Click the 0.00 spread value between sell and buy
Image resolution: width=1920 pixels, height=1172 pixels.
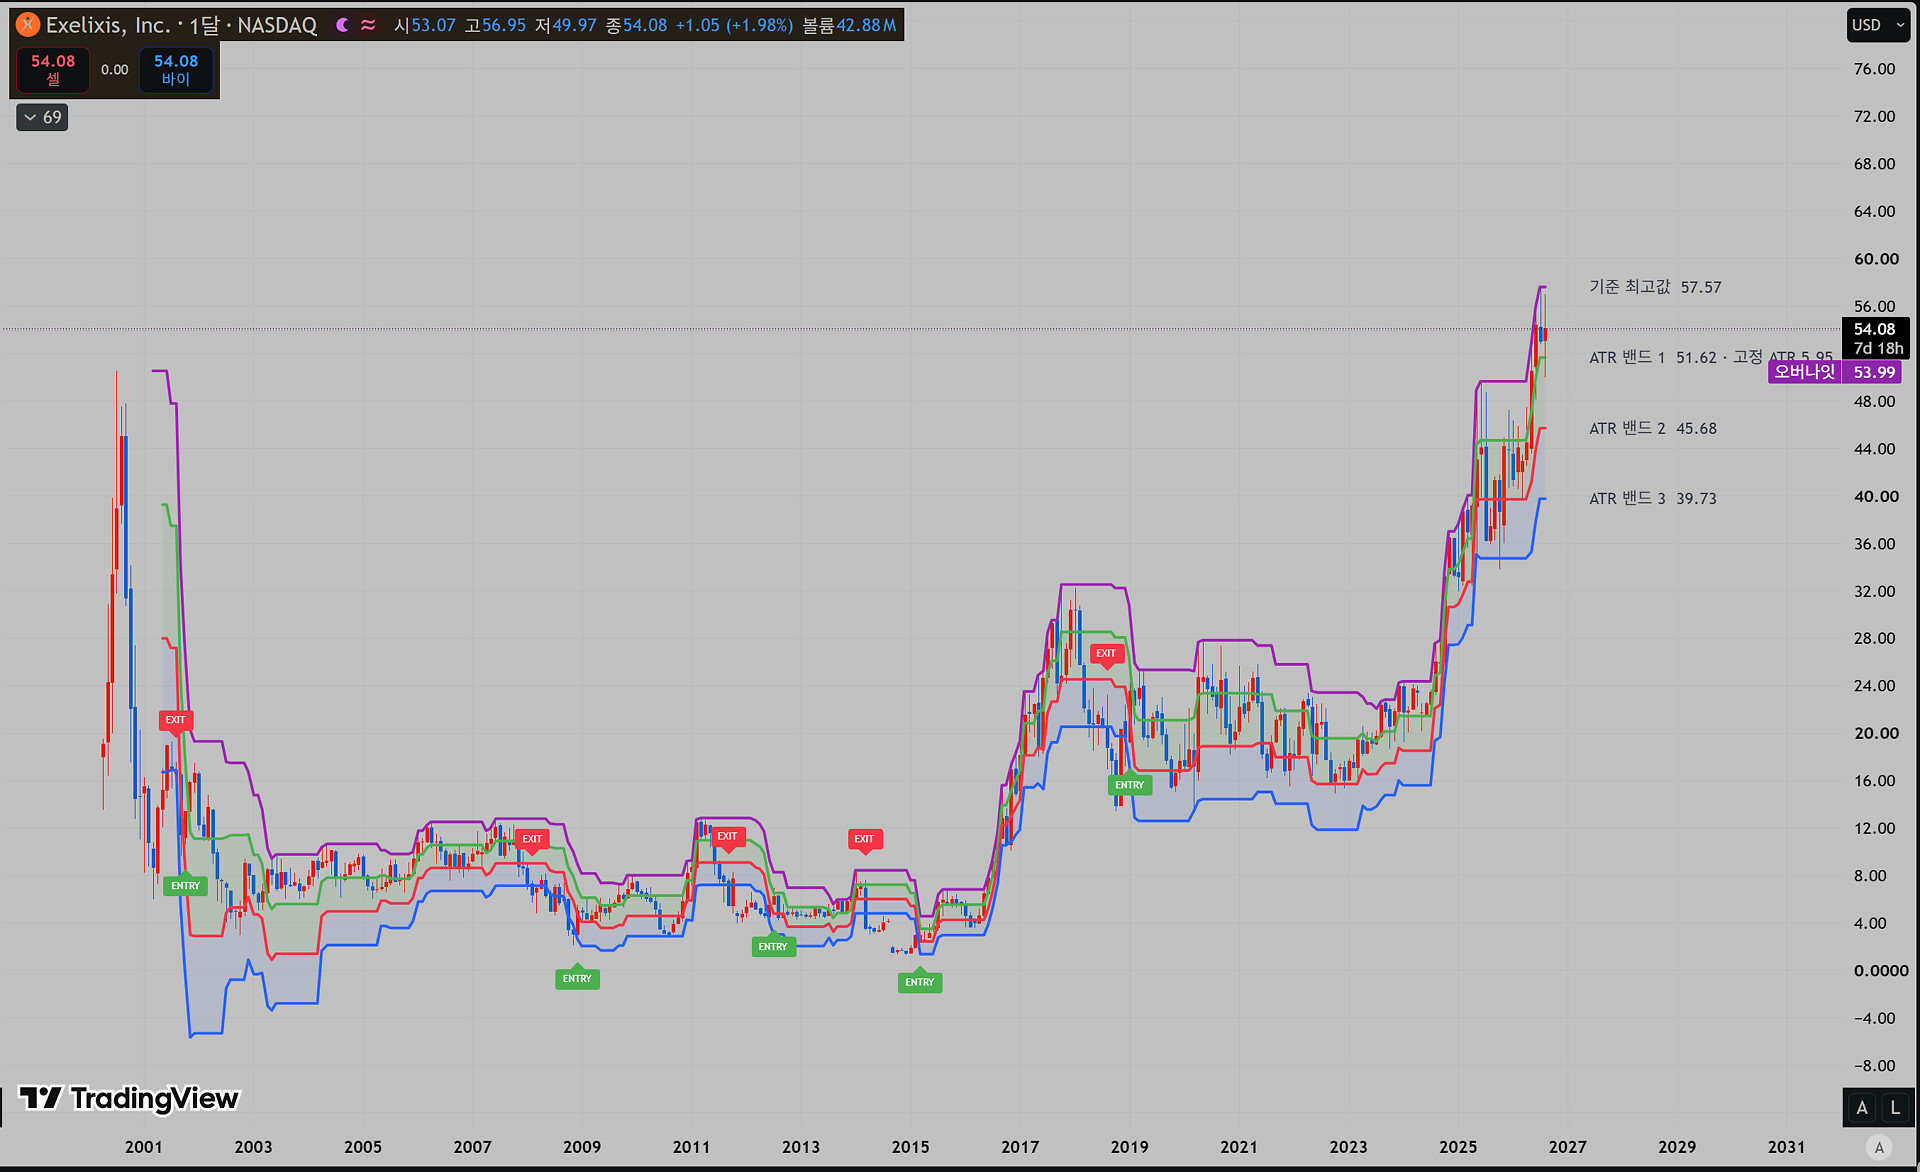(115, 70)
